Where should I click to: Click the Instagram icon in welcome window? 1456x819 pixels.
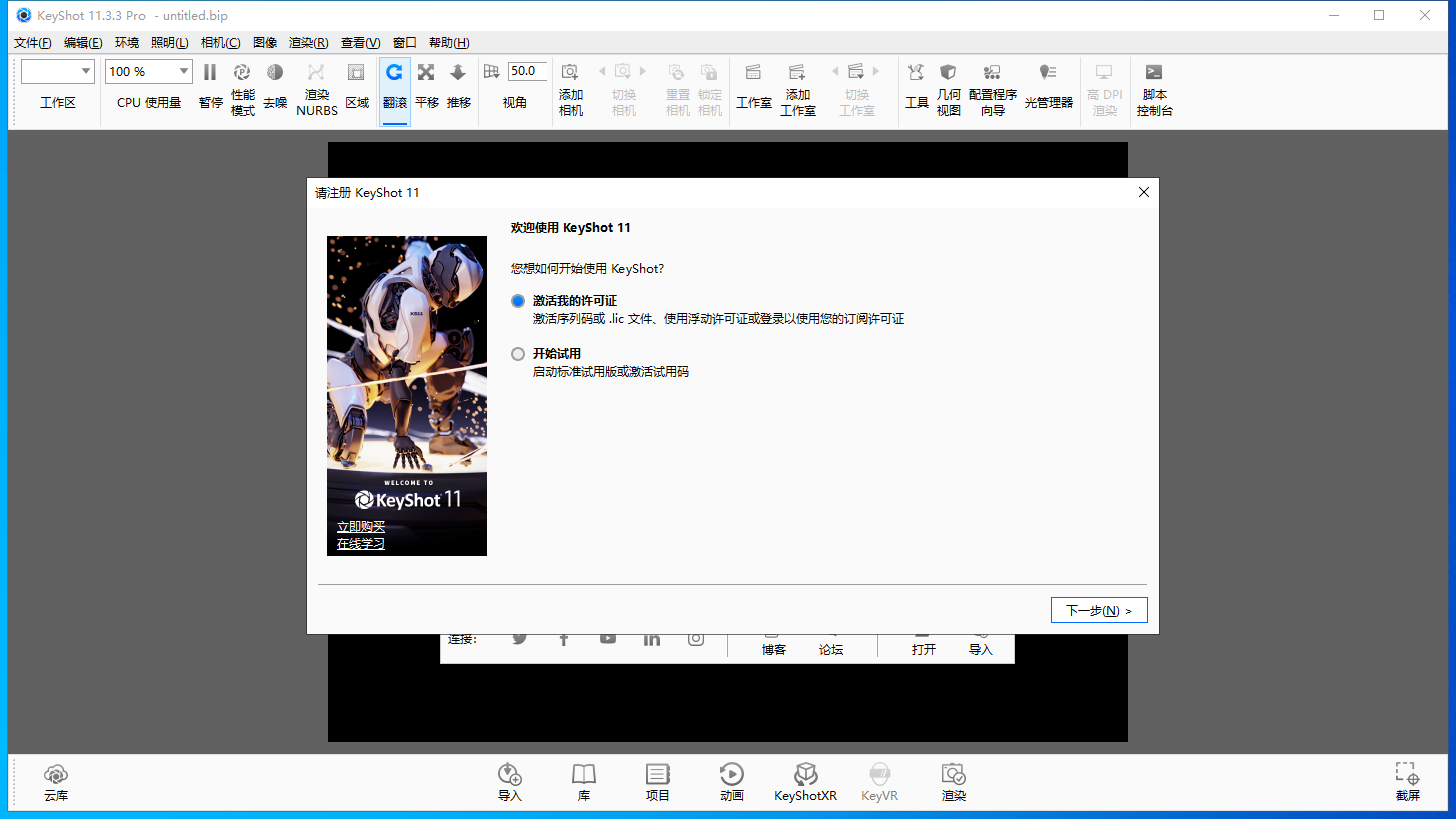coord(696,639)
